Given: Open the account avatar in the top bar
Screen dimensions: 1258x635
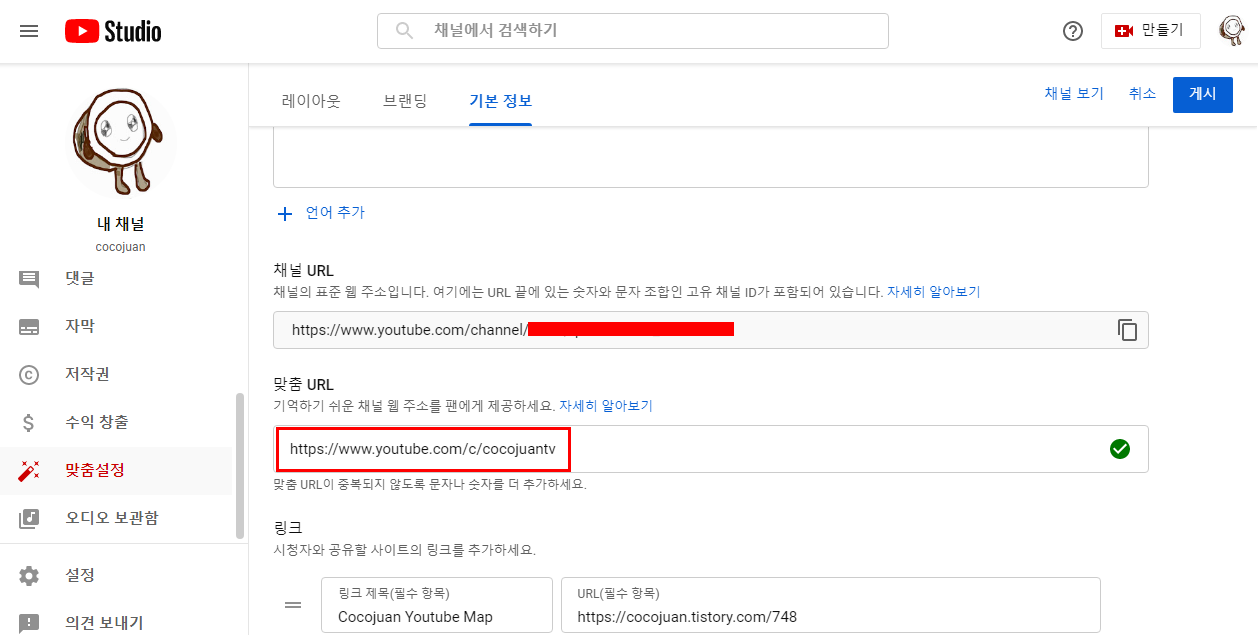Looking at the screenshot, I should 1230,31.
